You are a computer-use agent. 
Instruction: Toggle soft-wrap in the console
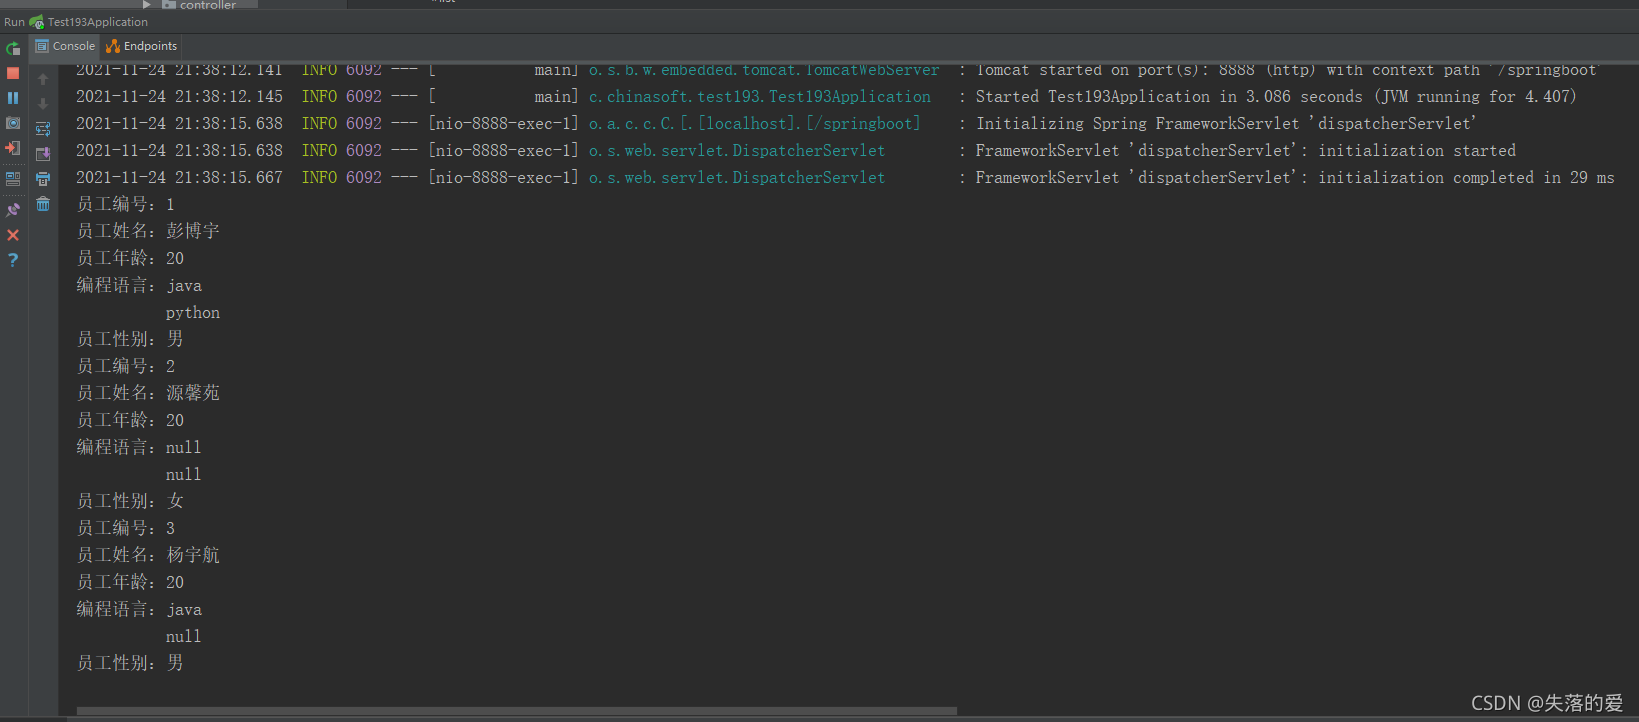[x=43, y=129]
